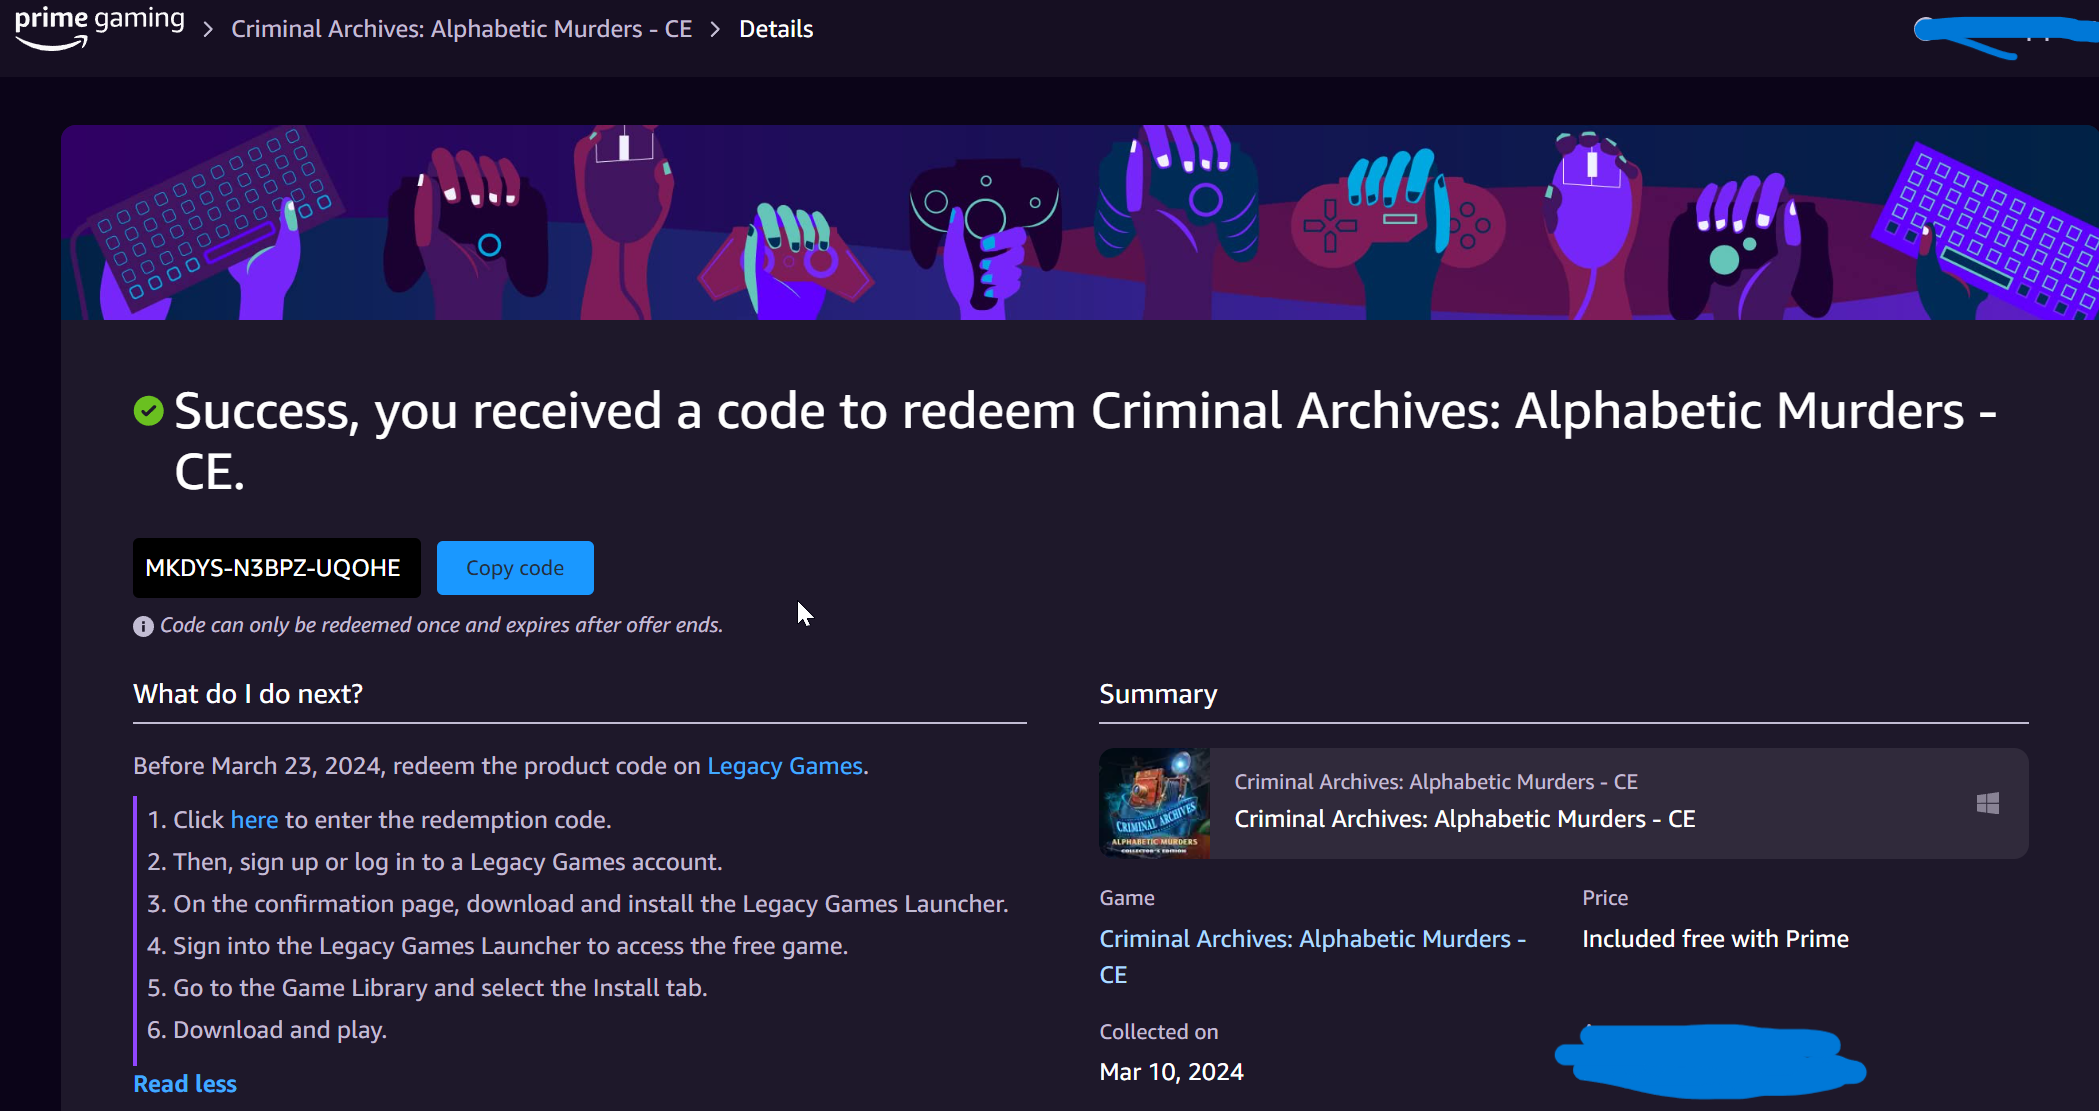Click the 'Included free with Prime' text

[1715, 939]
